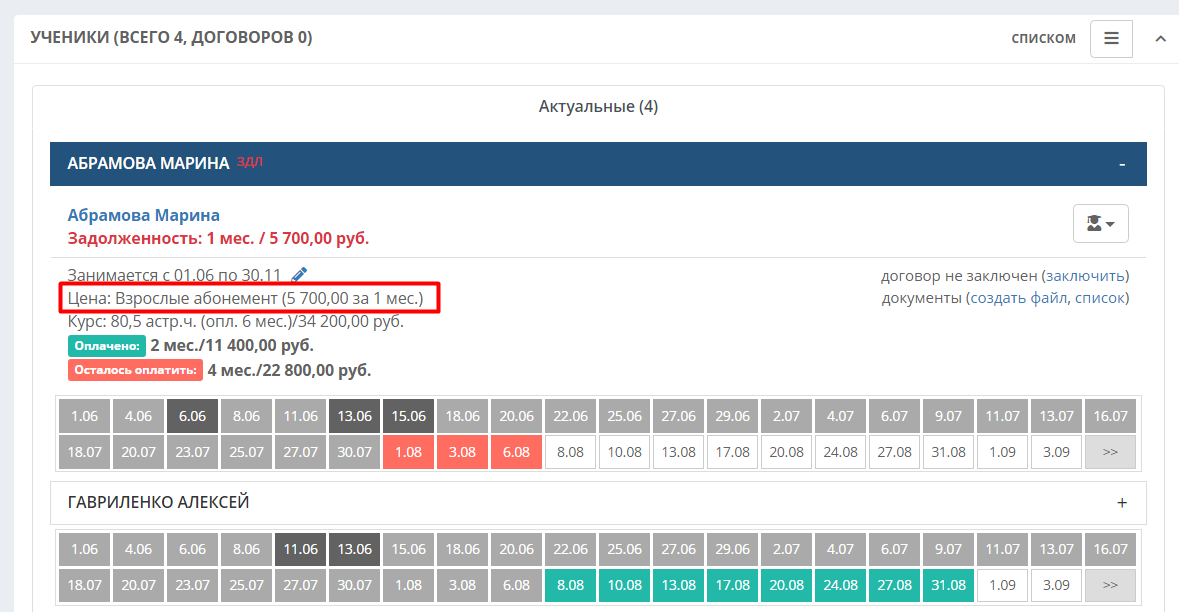Click the заключить contract link

click(1085, 276)
